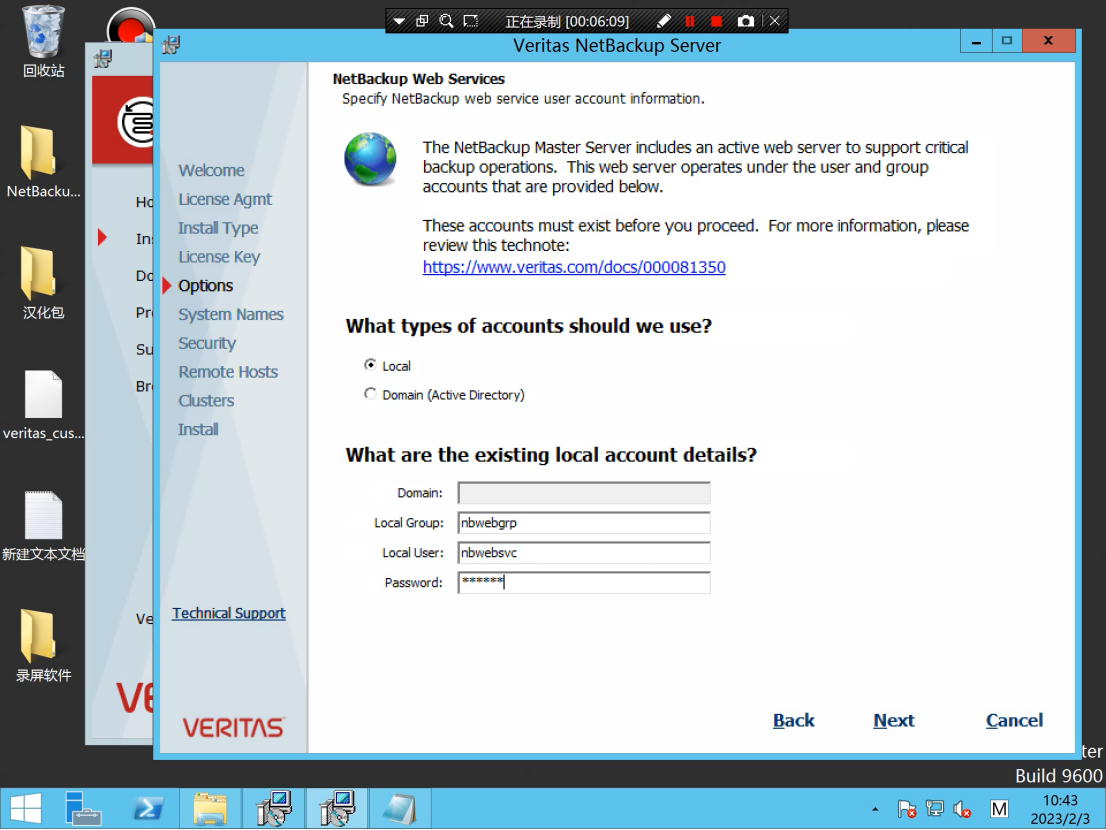Switch to the Security step in the sidebar
The image size is (1106, 830).
point(207,343)
